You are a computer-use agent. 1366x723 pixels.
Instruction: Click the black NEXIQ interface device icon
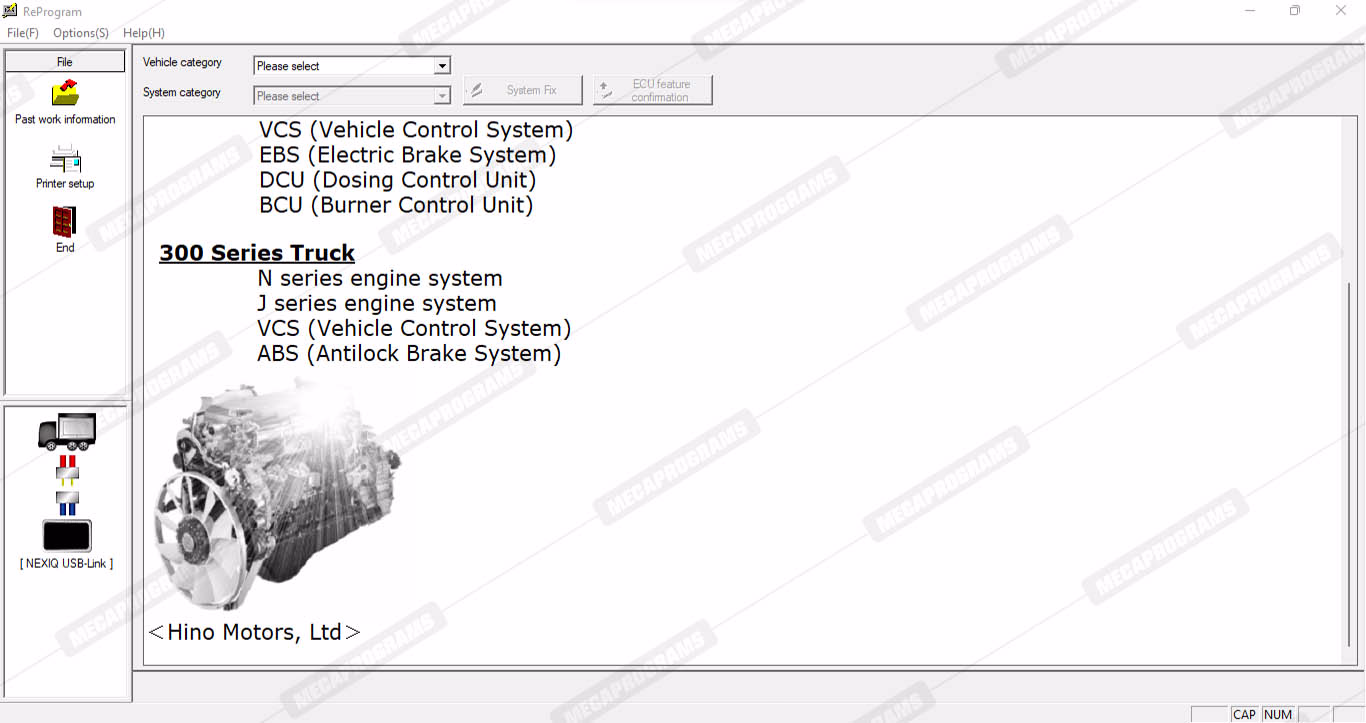[x=67, y=536]
